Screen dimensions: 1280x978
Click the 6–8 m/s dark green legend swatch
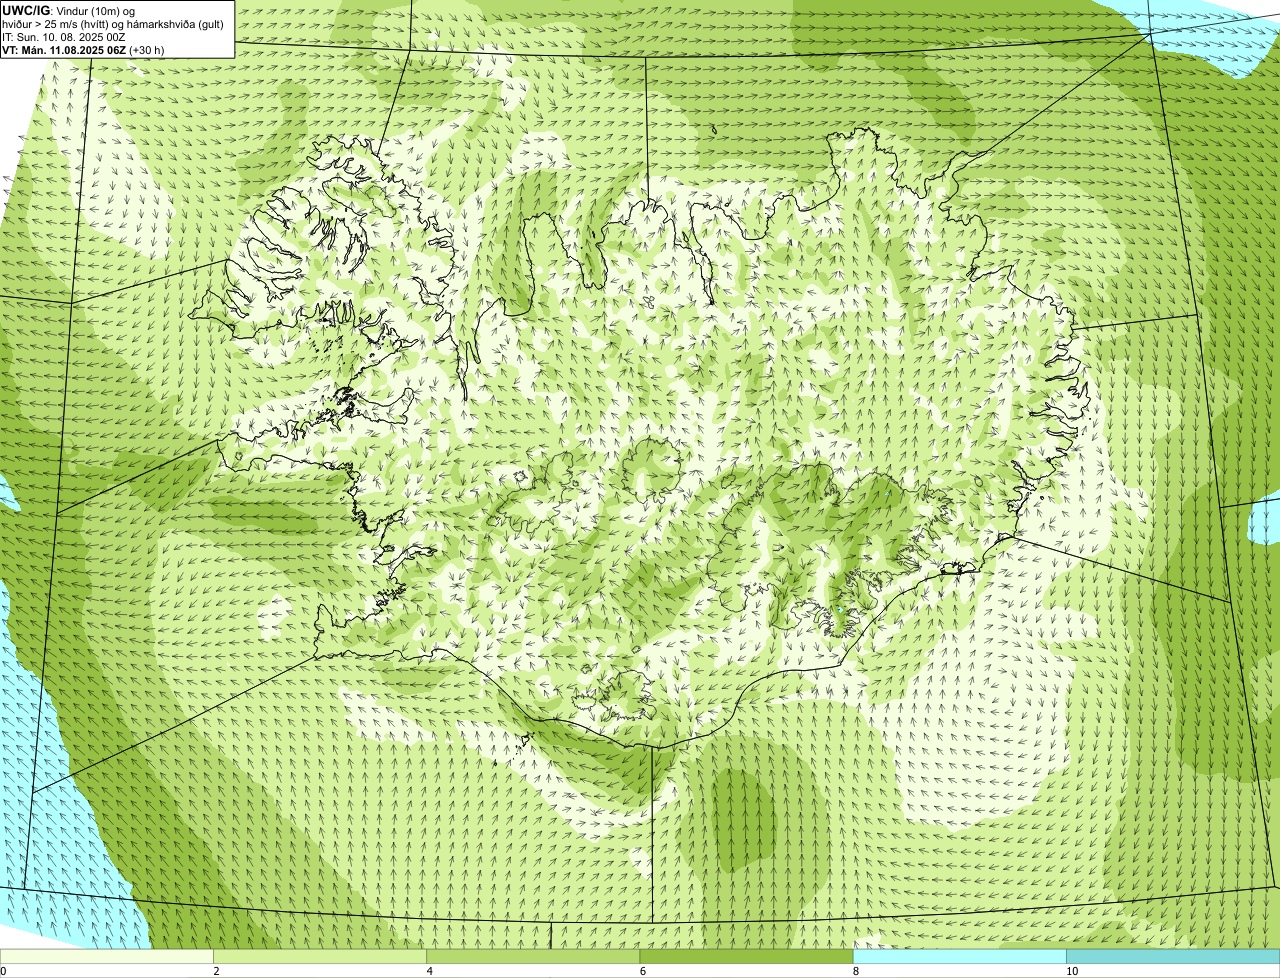(x=747, y=956)
